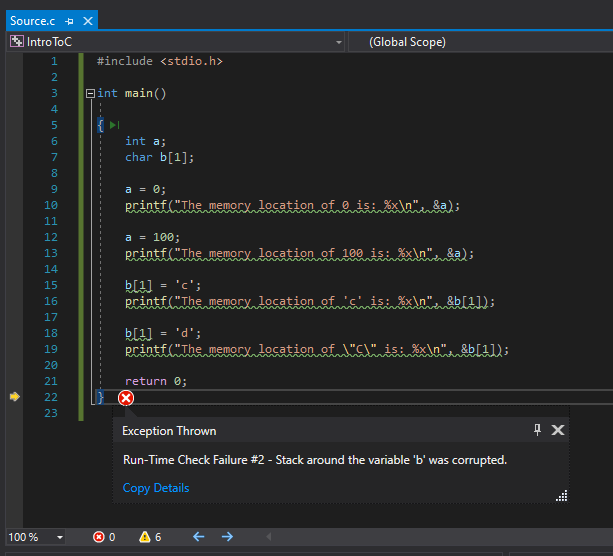
Task: Open the 100 % zoom dropdown
Action: pyautogui.click(x=60, y=537)
